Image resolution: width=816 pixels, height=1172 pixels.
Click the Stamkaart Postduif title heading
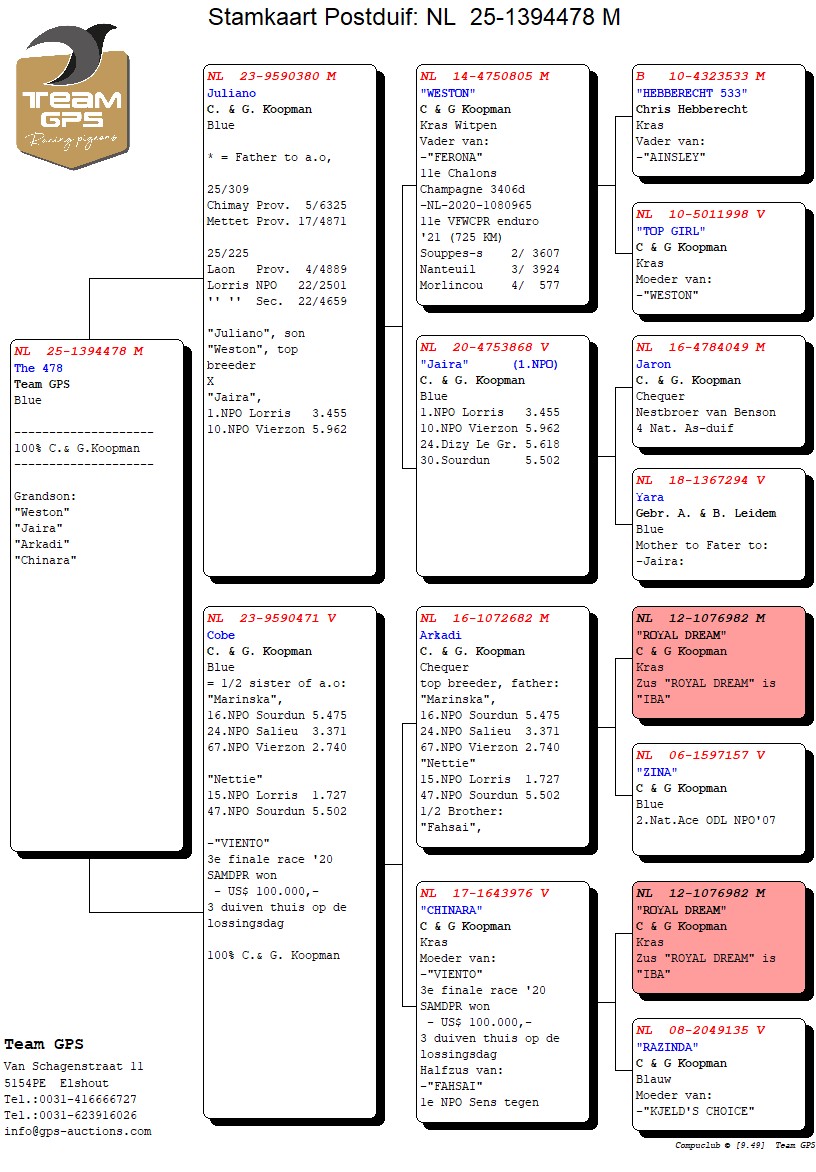(414, 17)
